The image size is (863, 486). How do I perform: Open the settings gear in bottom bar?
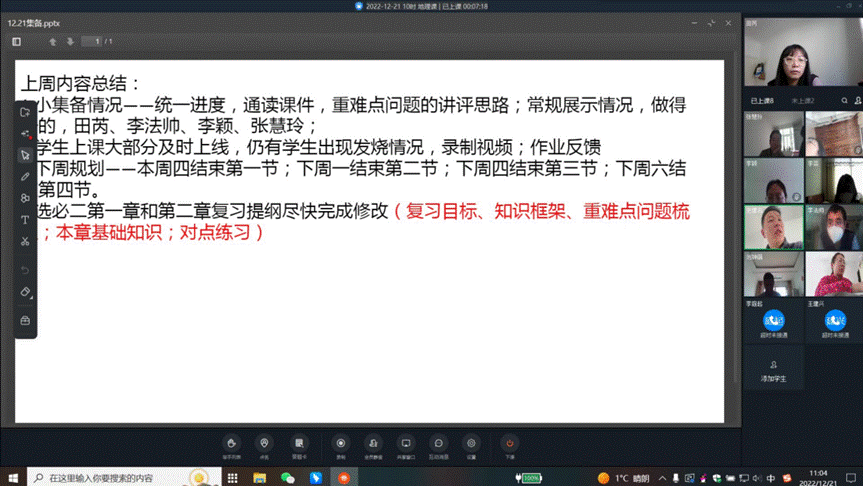pos(471,444)
